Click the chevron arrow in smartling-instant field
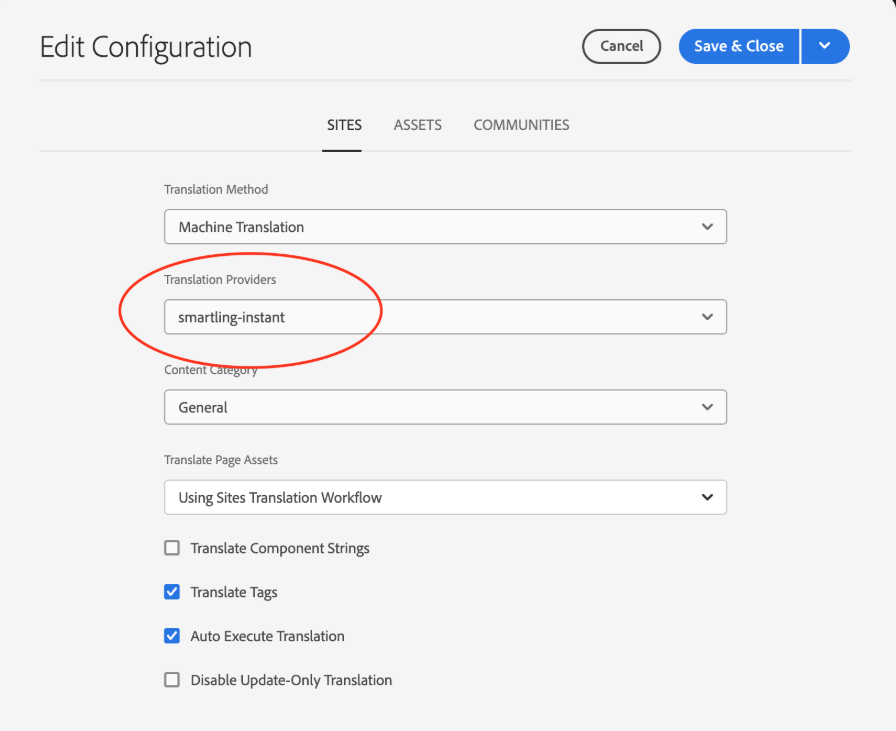896x731 pixels. 707,317
